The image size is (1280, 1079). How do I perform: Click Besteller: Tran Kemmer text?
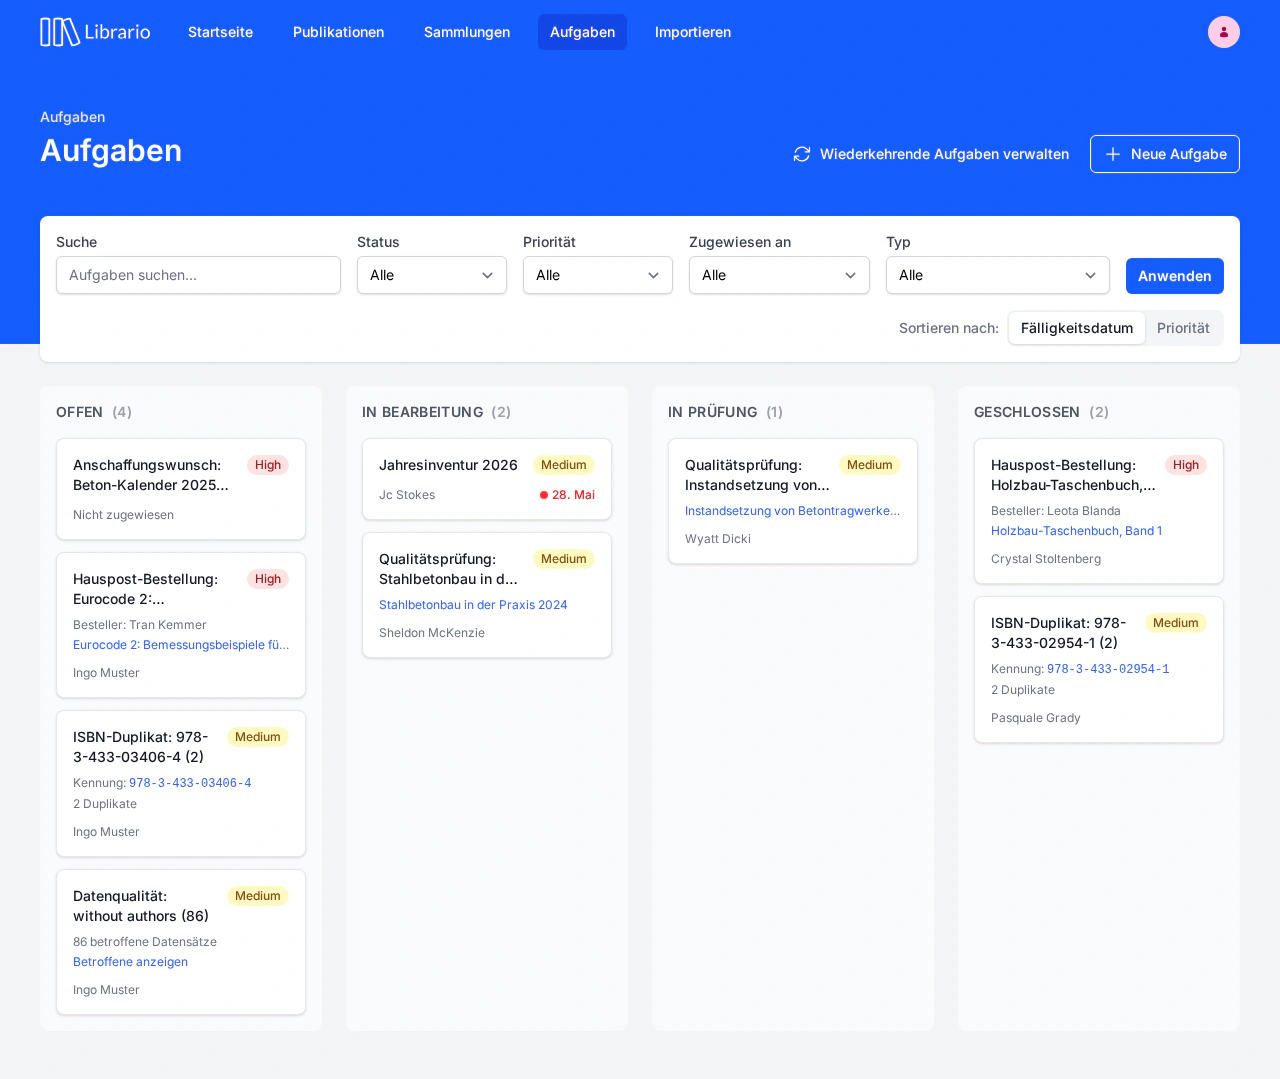point(140,625)
